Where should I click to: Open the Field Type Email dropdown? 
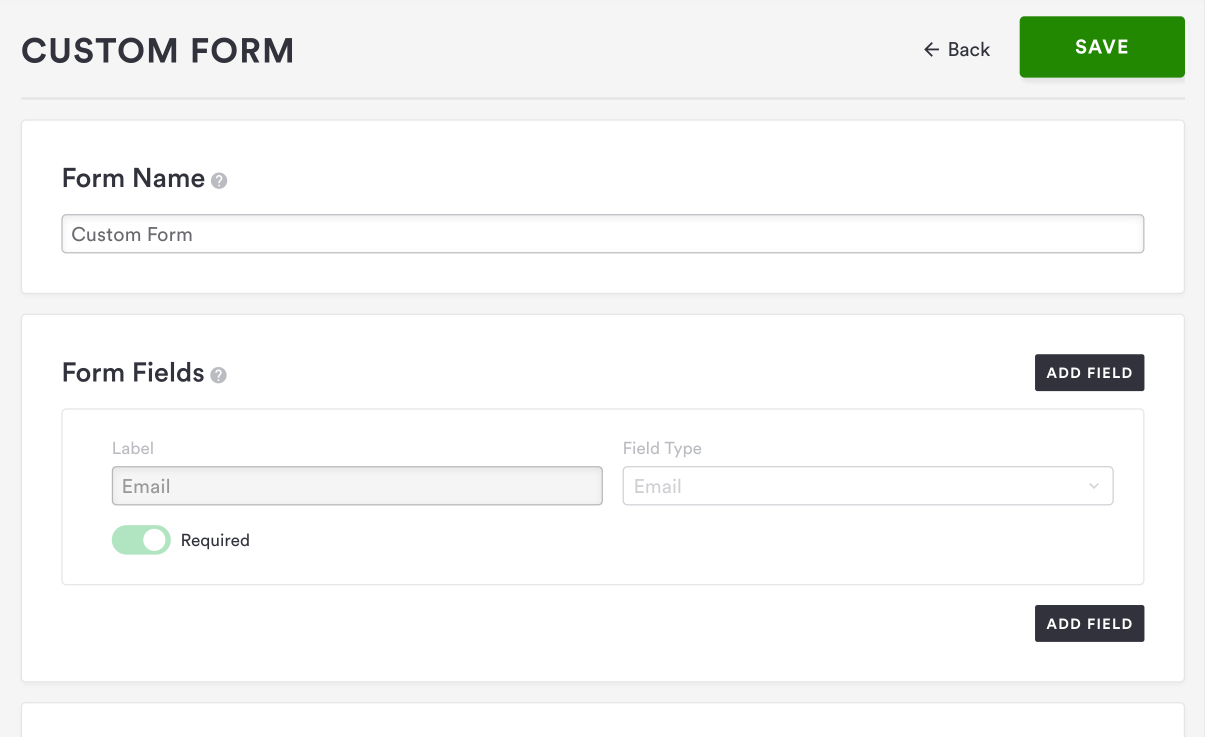coord(867,487)
